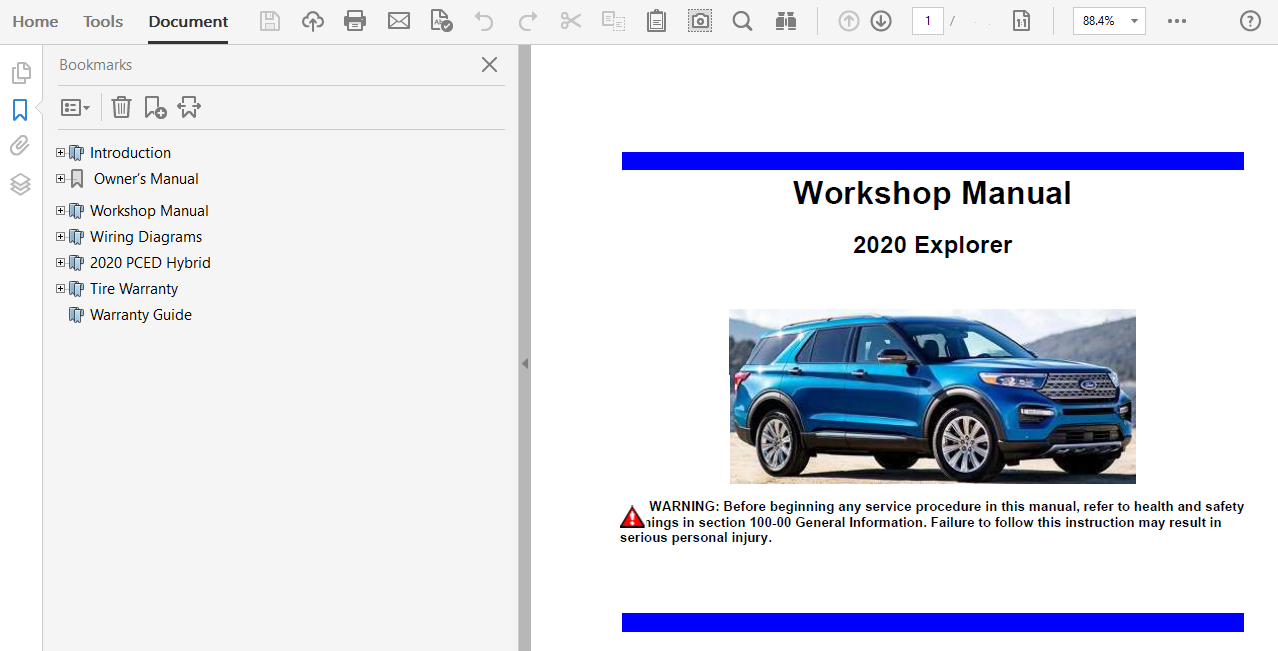Collapse the navigation pane divider arrow
This screenshot has height=651, width=1278.
[x=524, y=364]
